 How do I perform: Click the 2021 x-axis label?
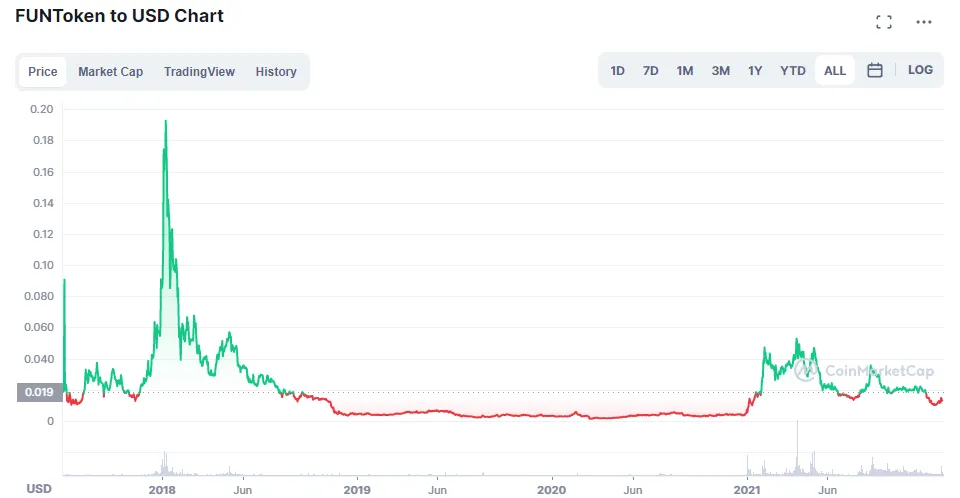pyautogui.click(x=747, y=489)
